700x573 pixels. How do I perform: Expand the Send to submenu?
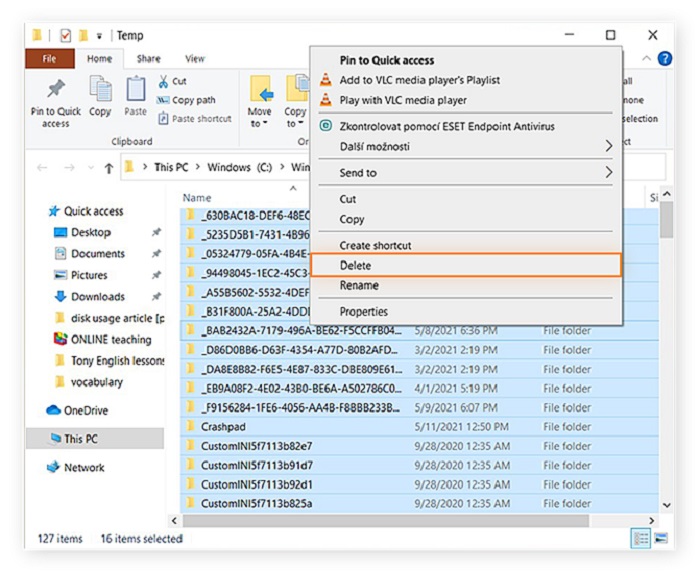coord(466,172)
